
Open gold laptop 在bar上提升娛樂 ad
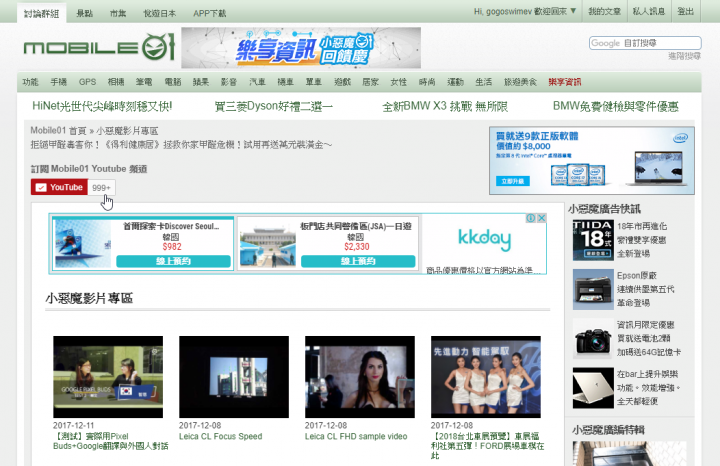[x=593, y=388]
